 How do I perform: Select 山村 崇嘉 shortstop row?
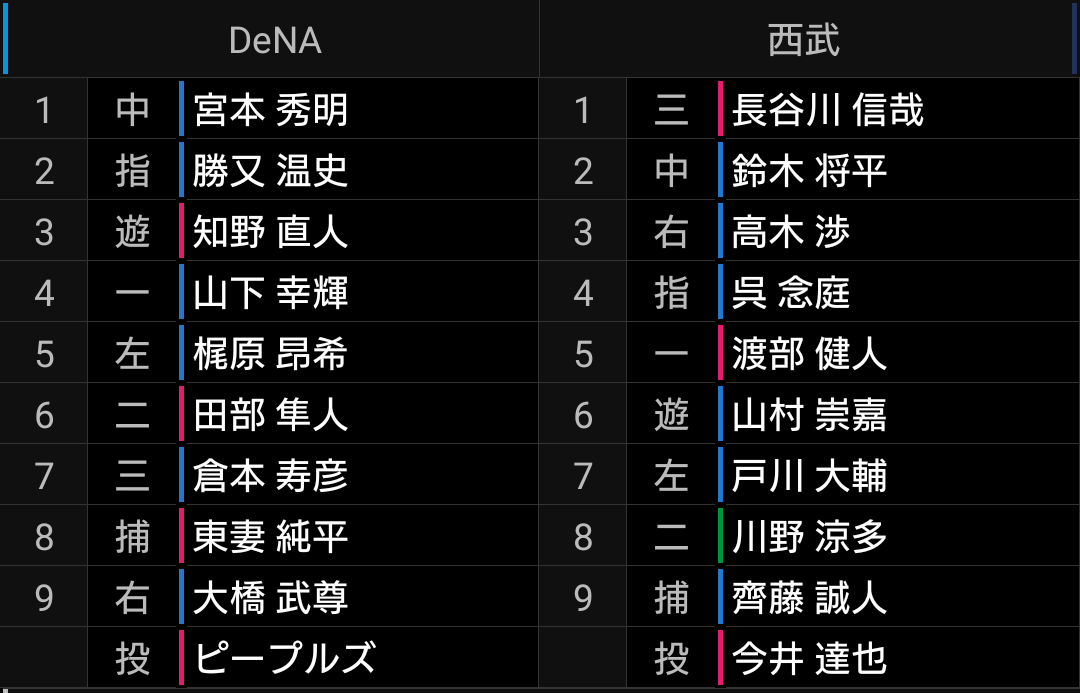pyautogui.click(x=809, y=414)
